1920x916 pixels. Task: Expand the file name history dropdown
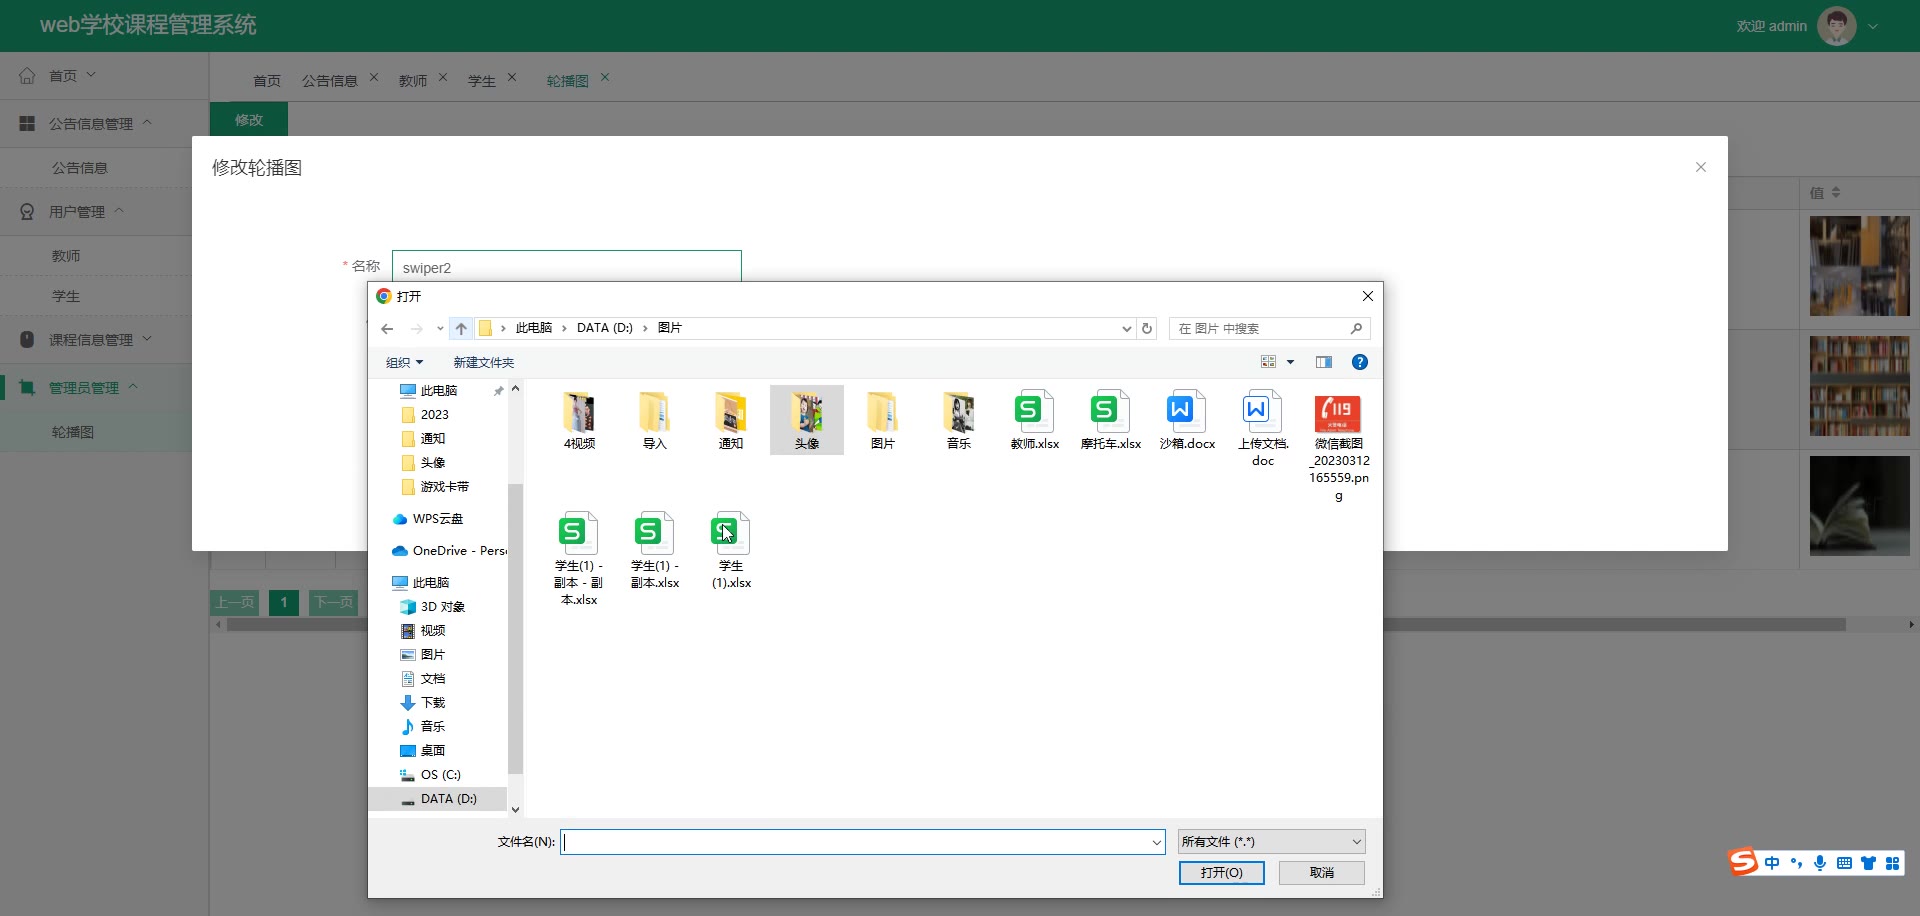tap(1156, 842)
